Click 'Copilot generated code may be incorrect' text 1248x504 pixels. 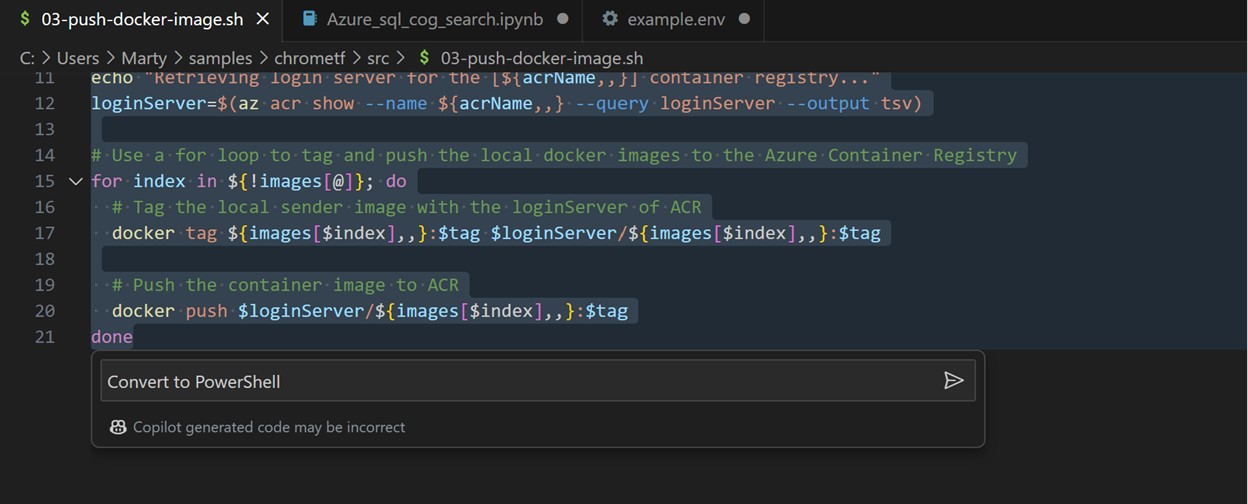pos(269,427)
